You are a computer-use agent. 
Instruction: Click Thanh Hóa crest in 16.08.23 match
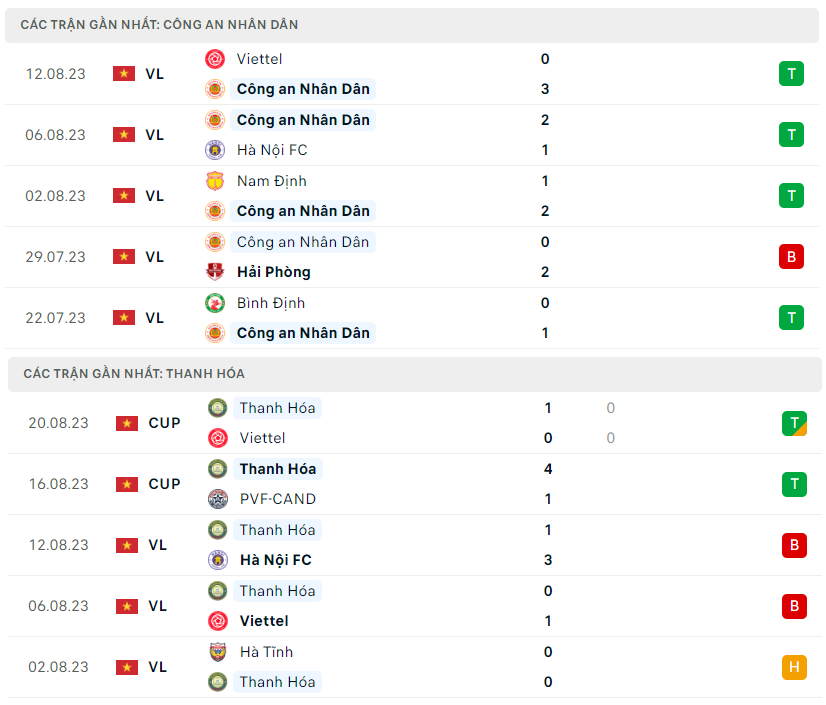pos(218,469)
